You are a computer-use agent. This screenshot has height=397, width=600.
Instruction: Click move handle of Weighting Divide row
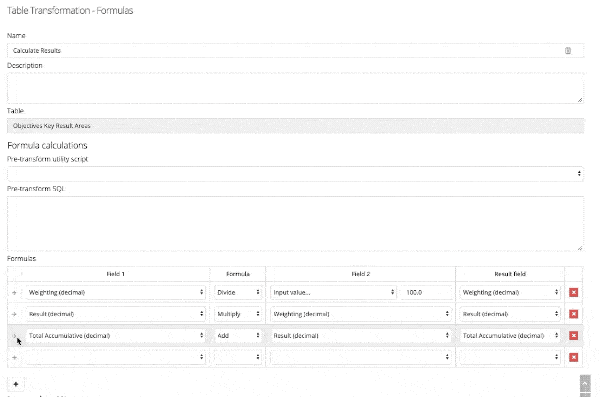point(14,292)
